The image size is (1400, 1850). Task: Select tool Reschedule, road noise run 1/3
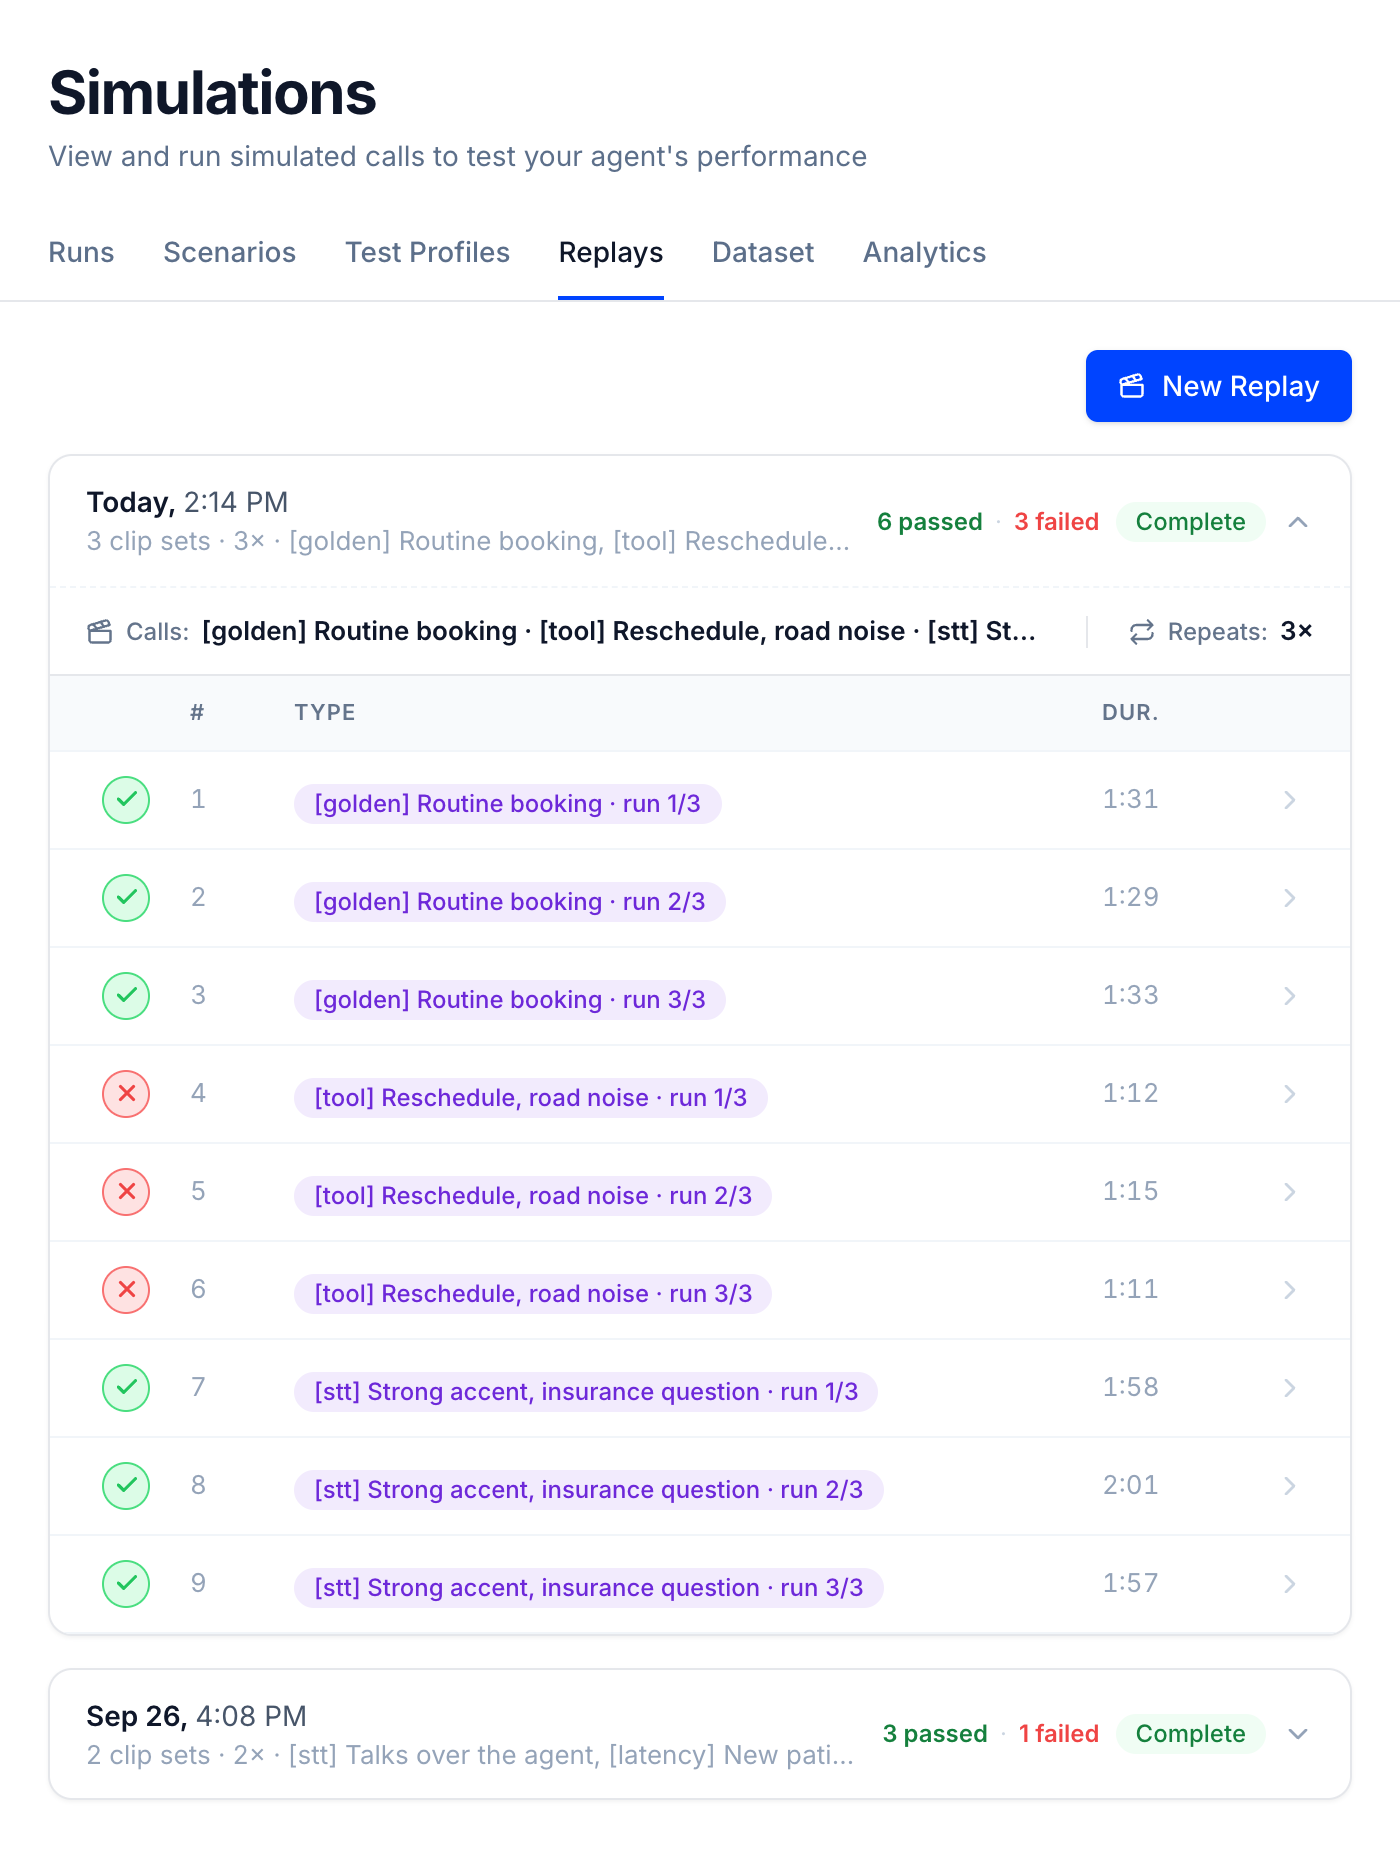(530, 1098)
